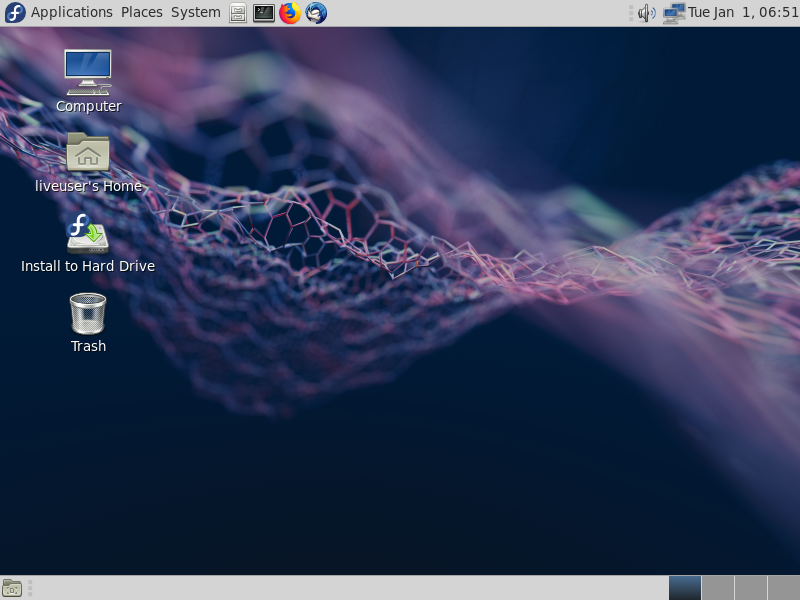Viewport: 800px width, 600px height.
Task: Launch the Thunderbird mail client
Action: [316, 13]
